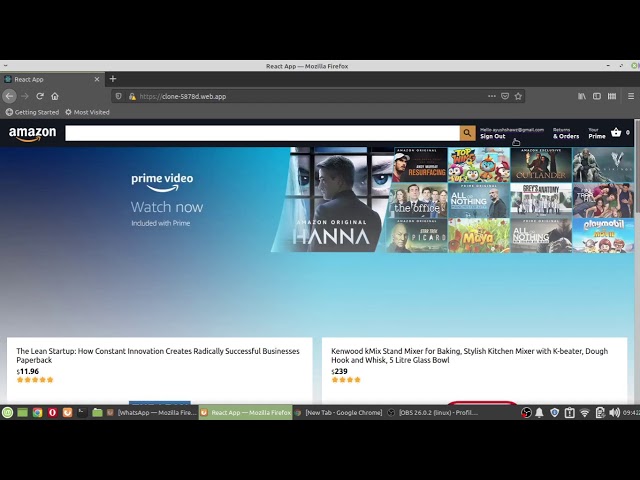Open notifications bell in system tray
640x480 pixels.
coord(539,413)
